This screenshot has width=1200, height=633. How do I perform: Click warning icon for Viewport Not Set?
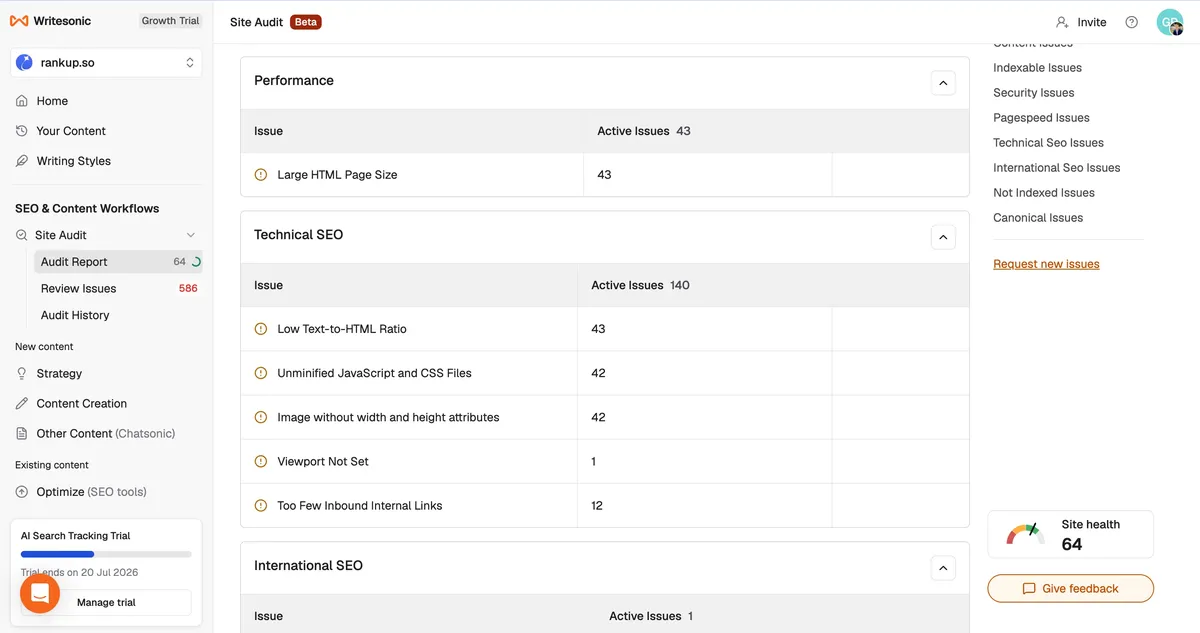261,462
